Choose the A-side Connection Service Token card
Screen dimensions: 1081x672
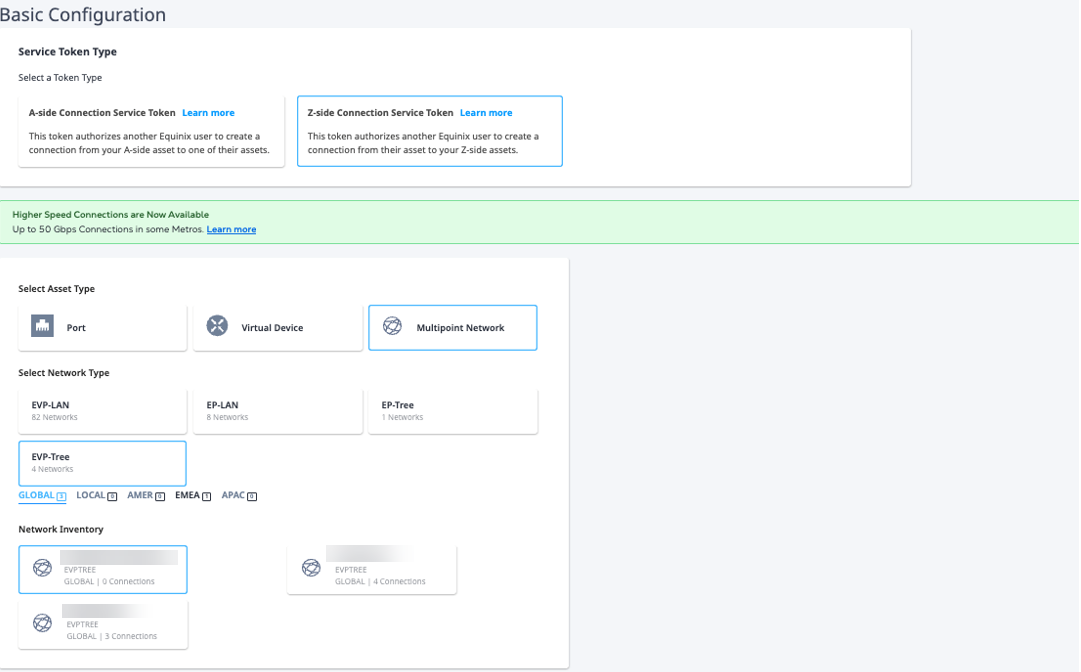151,131
